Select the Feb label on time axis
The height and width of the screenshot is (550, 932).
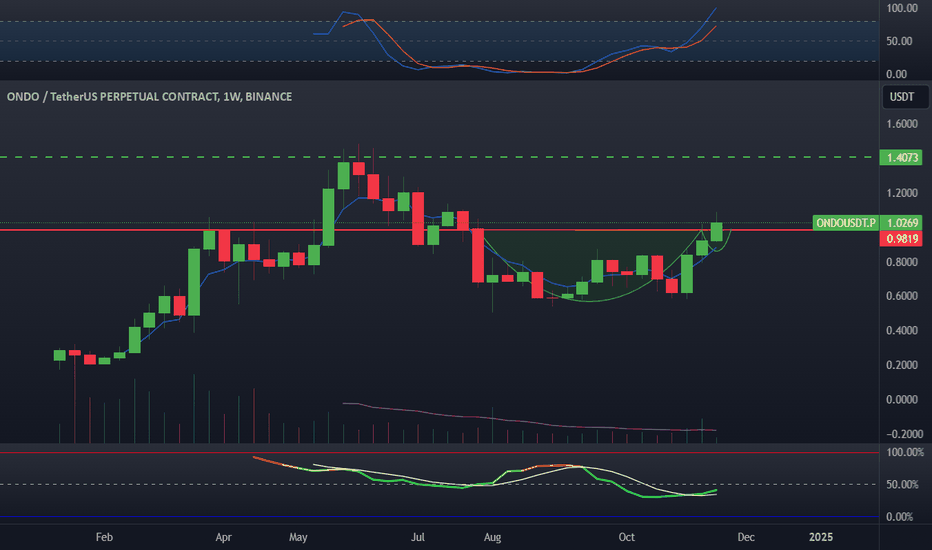tap(104, 537)
